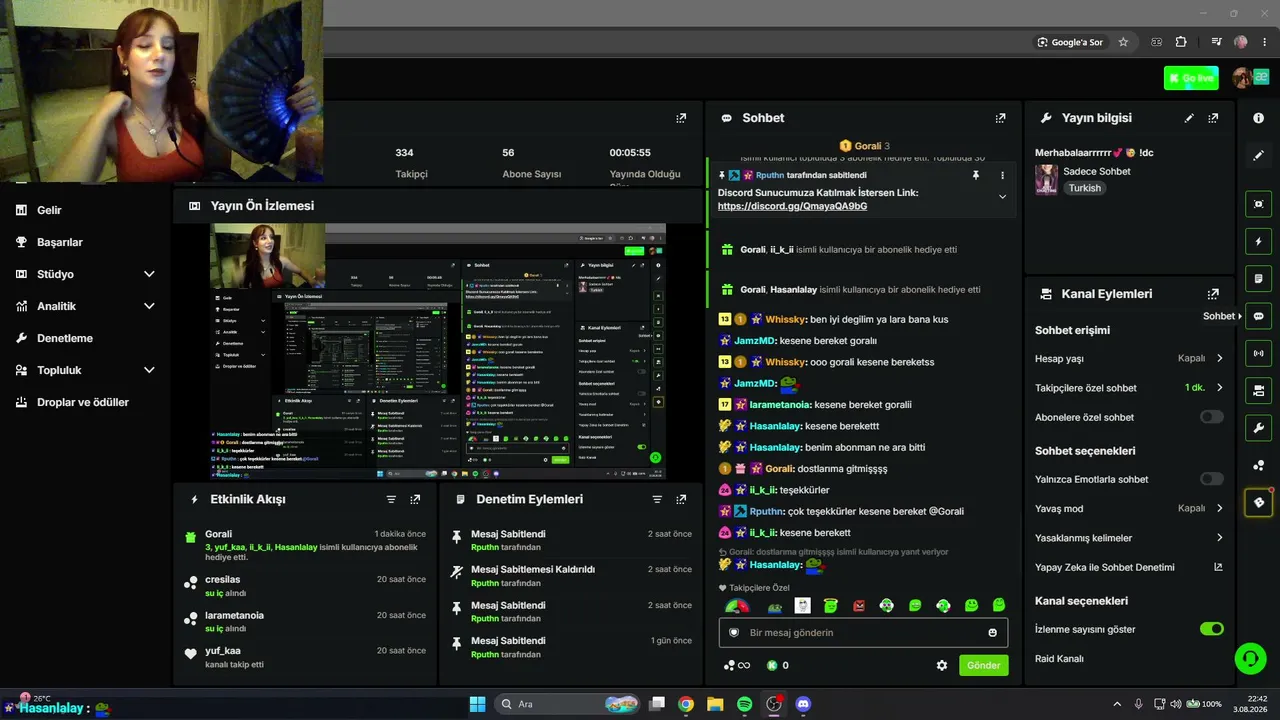The height and width of the screenshot is (720, 1280).
Task: Open Droplar ve ödüller in the sidebar
Action: coord(85,402)
